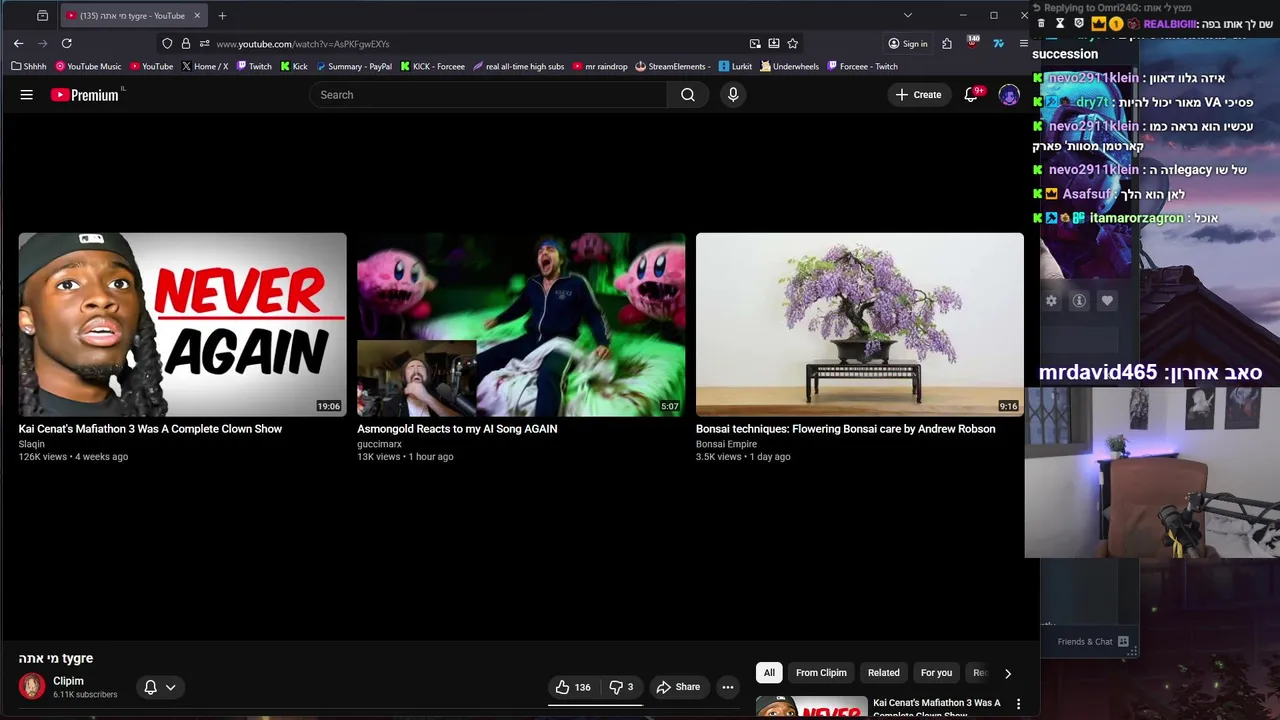The height and width of the screenshot is (720, 1280).
Task: Click username itamarorzagron in chat
Action: pos(1137,218)
